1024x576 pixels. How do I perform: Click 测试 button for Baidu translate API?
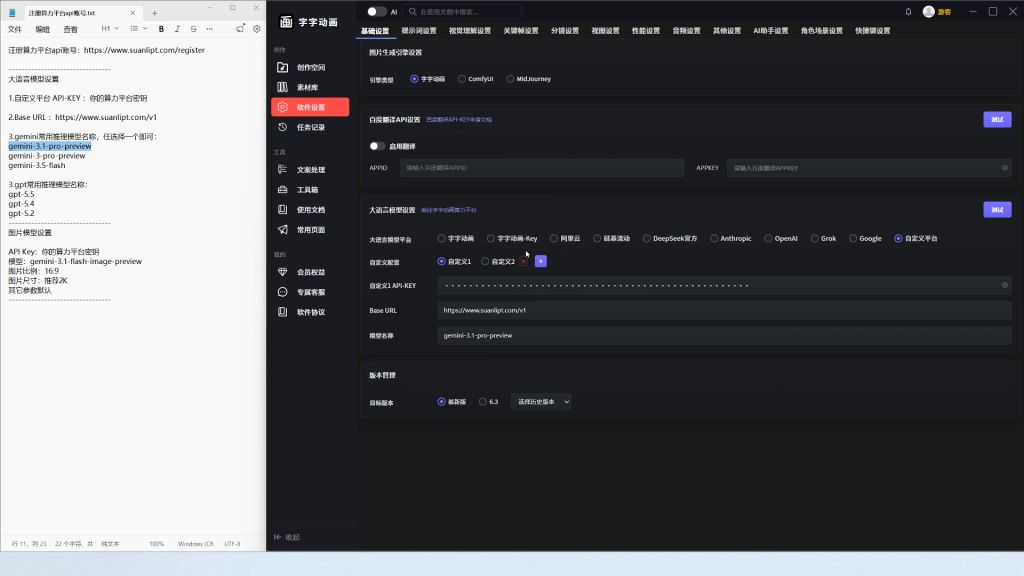pyautogui.click(x=997, y=120)
